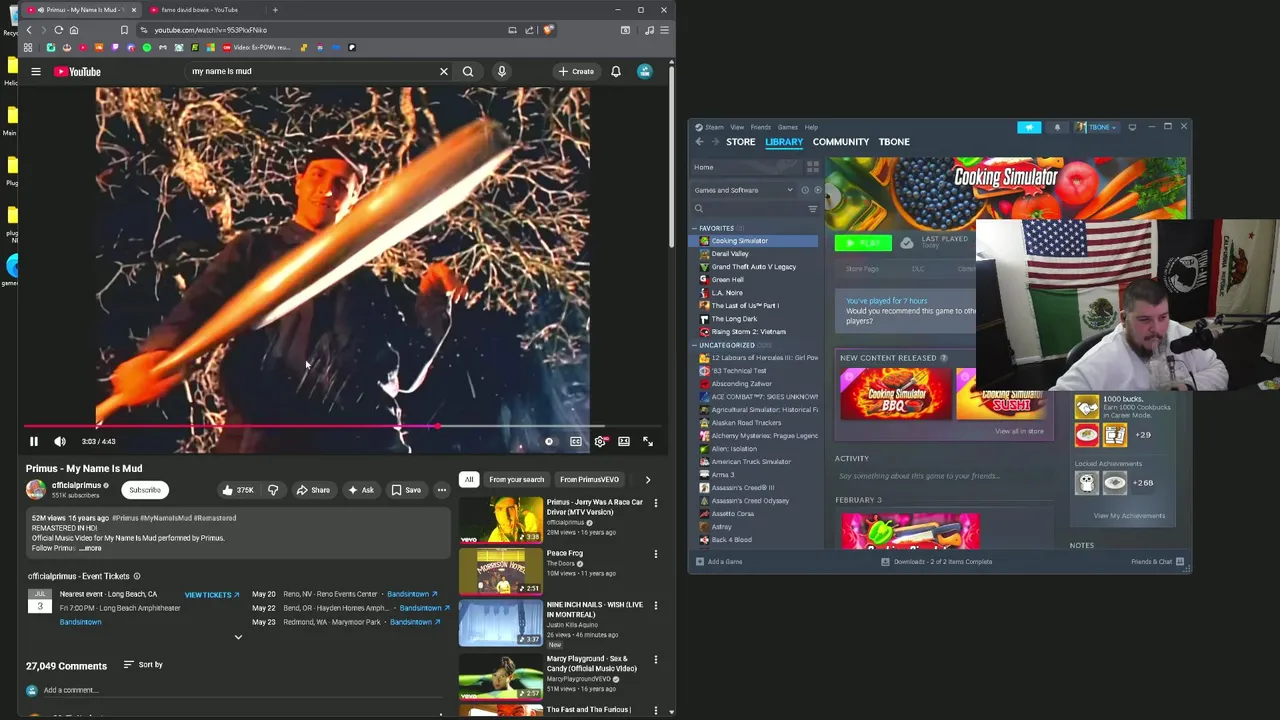This screenshot has width=1280, height=720.
Task: Open Steam Downloads status bar entry
Action: (937, 562)
